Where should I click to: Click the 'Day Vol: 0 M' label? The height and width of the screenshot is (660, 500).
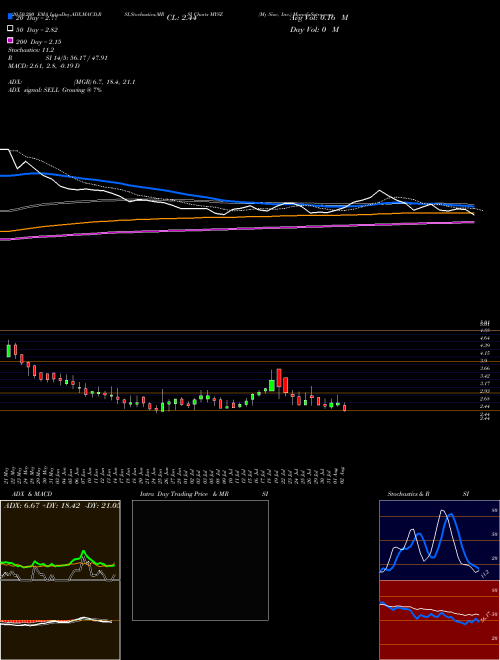point(314,29)
